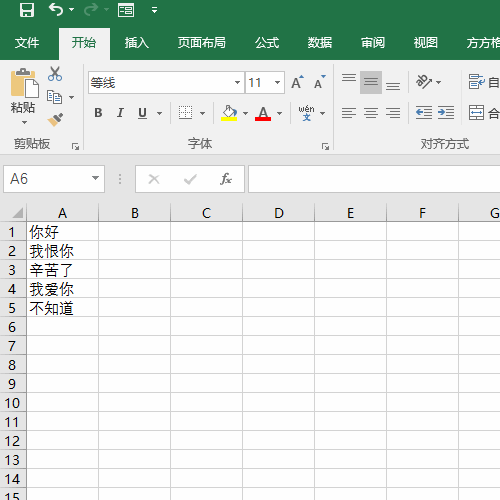Click the 粘贴 clipboard icon
500x500 pixels.
[24, 83]
